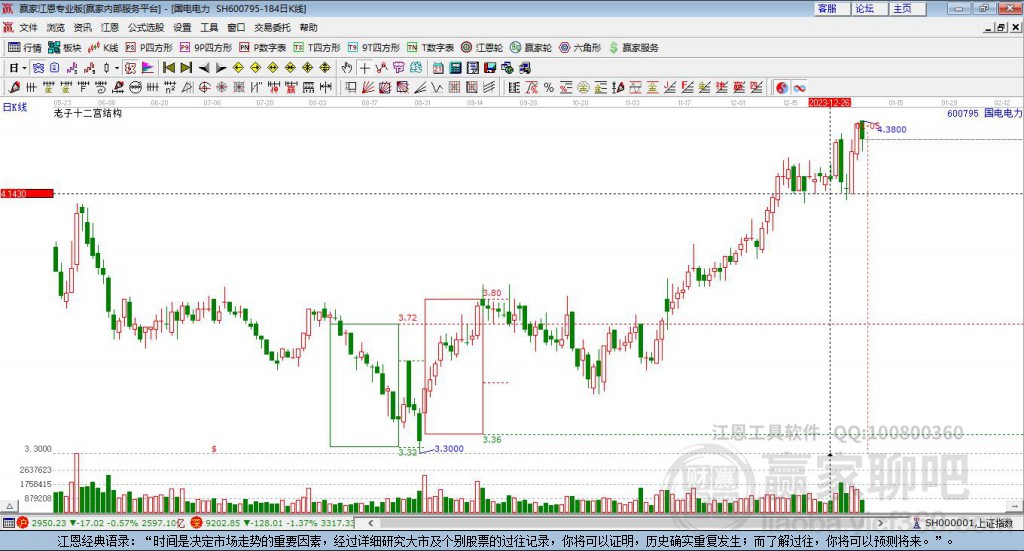
Task: Click the 3.3000 low price label
Action: 449,449
